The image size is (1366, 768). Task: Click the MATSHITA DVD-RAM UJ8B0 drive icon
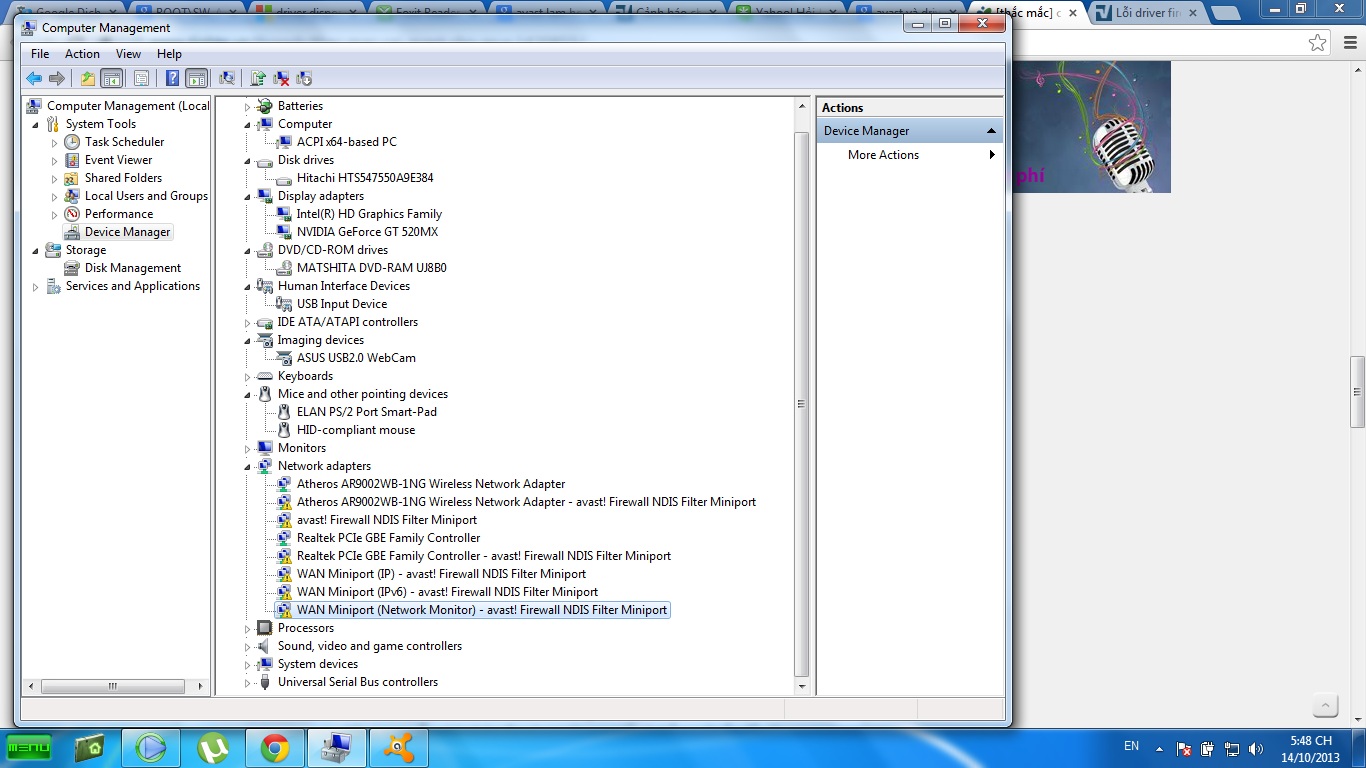[284, 268]
